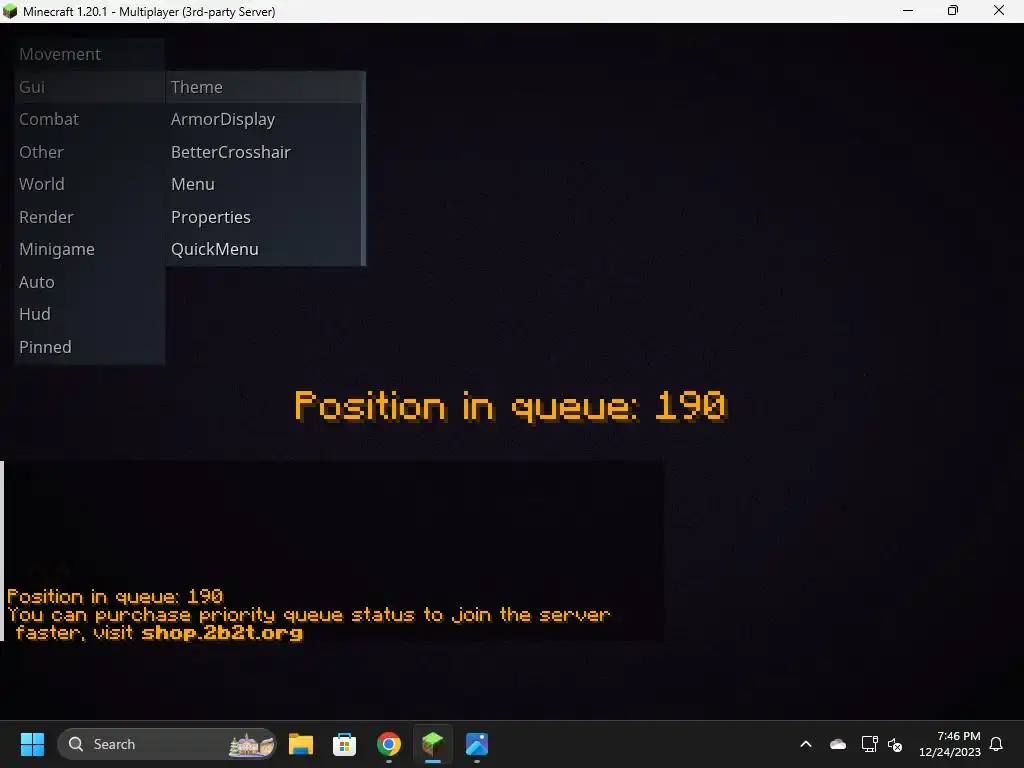Toggle the Properties module
1024x768 pixels.
click(264, 217)
